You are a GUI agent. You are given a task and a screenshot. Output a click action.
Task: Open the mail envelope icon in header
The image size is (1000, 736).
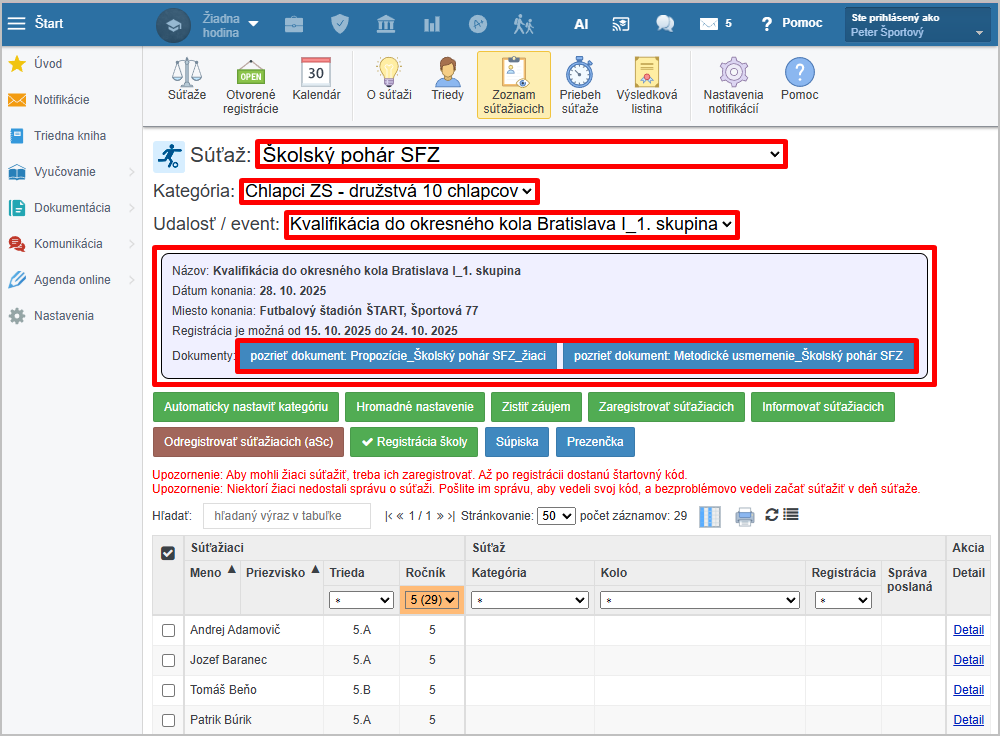[x=709, y=23]
